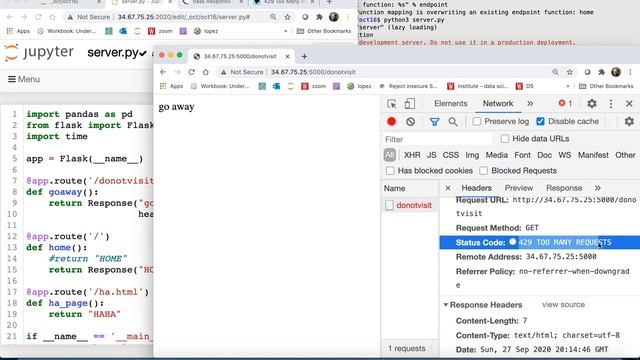The image size is (640, 360).
Task: Open the DevTools three-dot customize menu
Action: tap(611, 104)
